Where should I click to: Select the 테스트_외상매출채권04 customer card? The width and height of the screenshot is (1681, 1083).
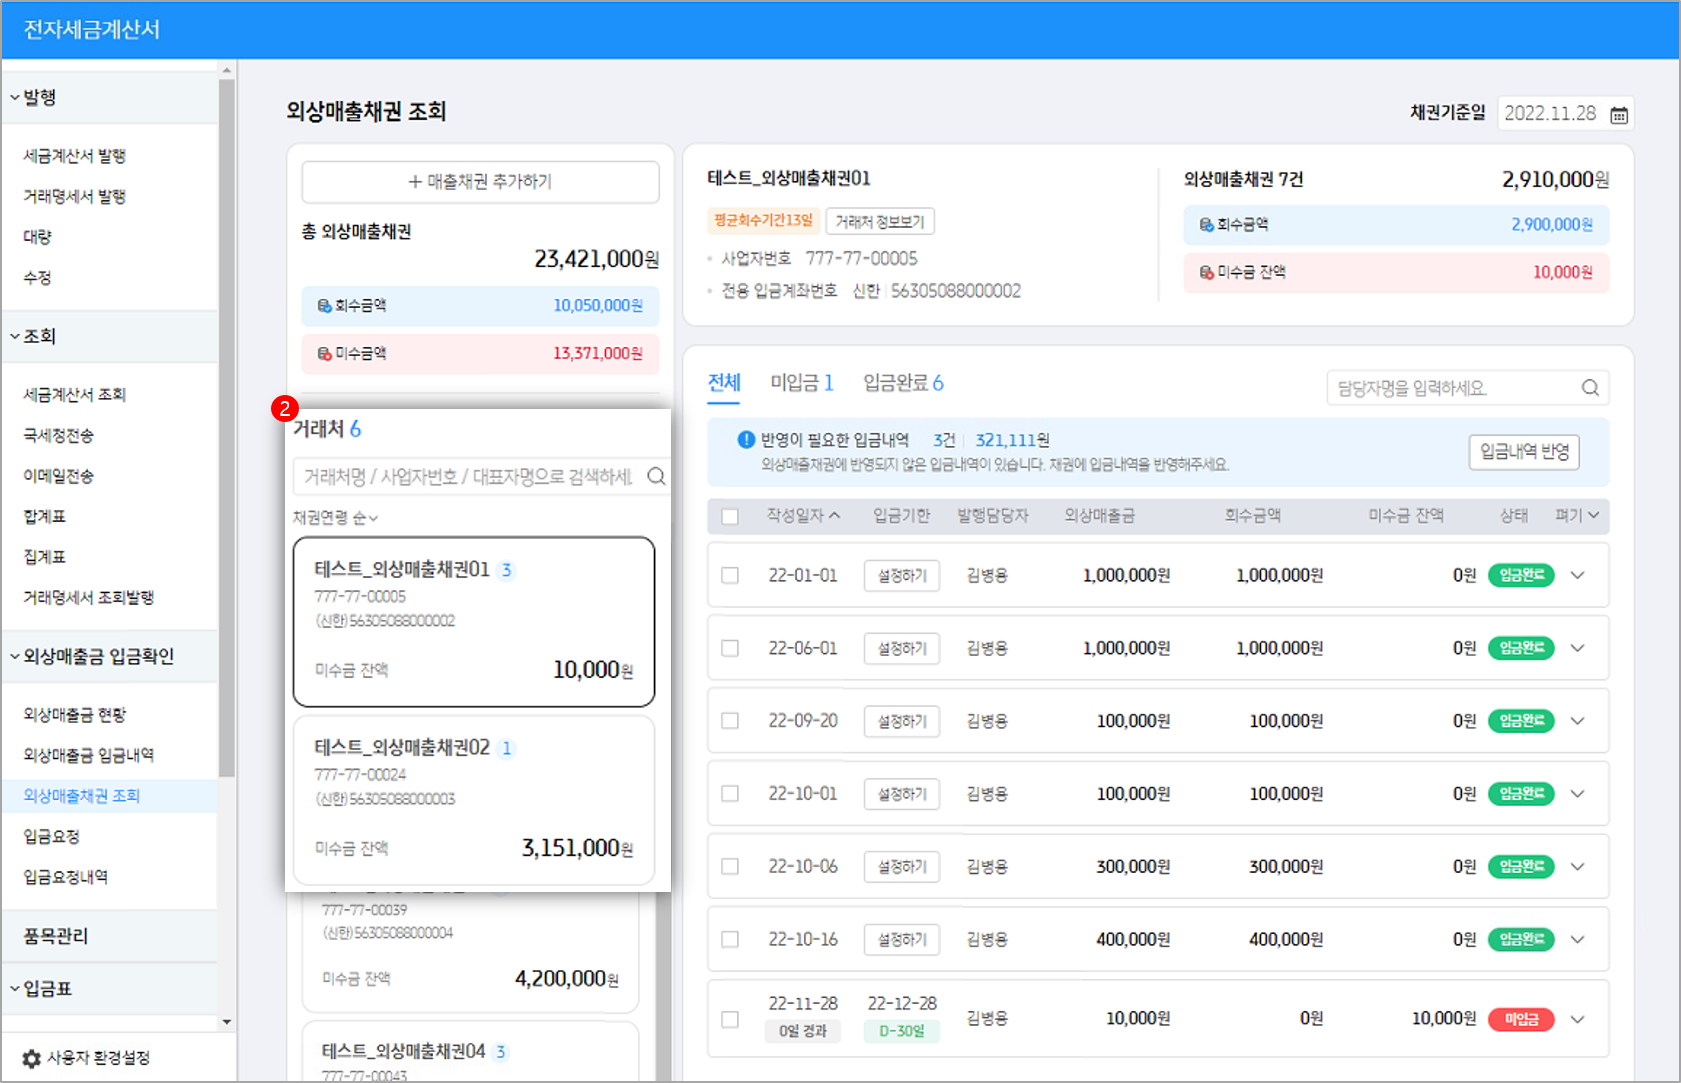click(x=470, y=1050)
